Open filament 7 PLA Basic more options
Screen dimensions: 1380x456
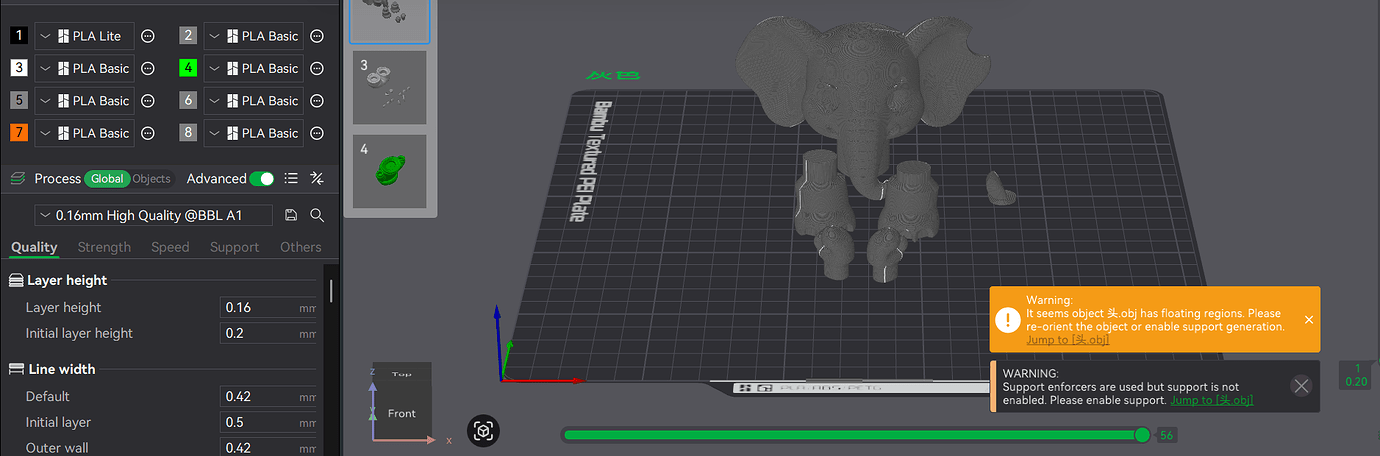(148, 133)
